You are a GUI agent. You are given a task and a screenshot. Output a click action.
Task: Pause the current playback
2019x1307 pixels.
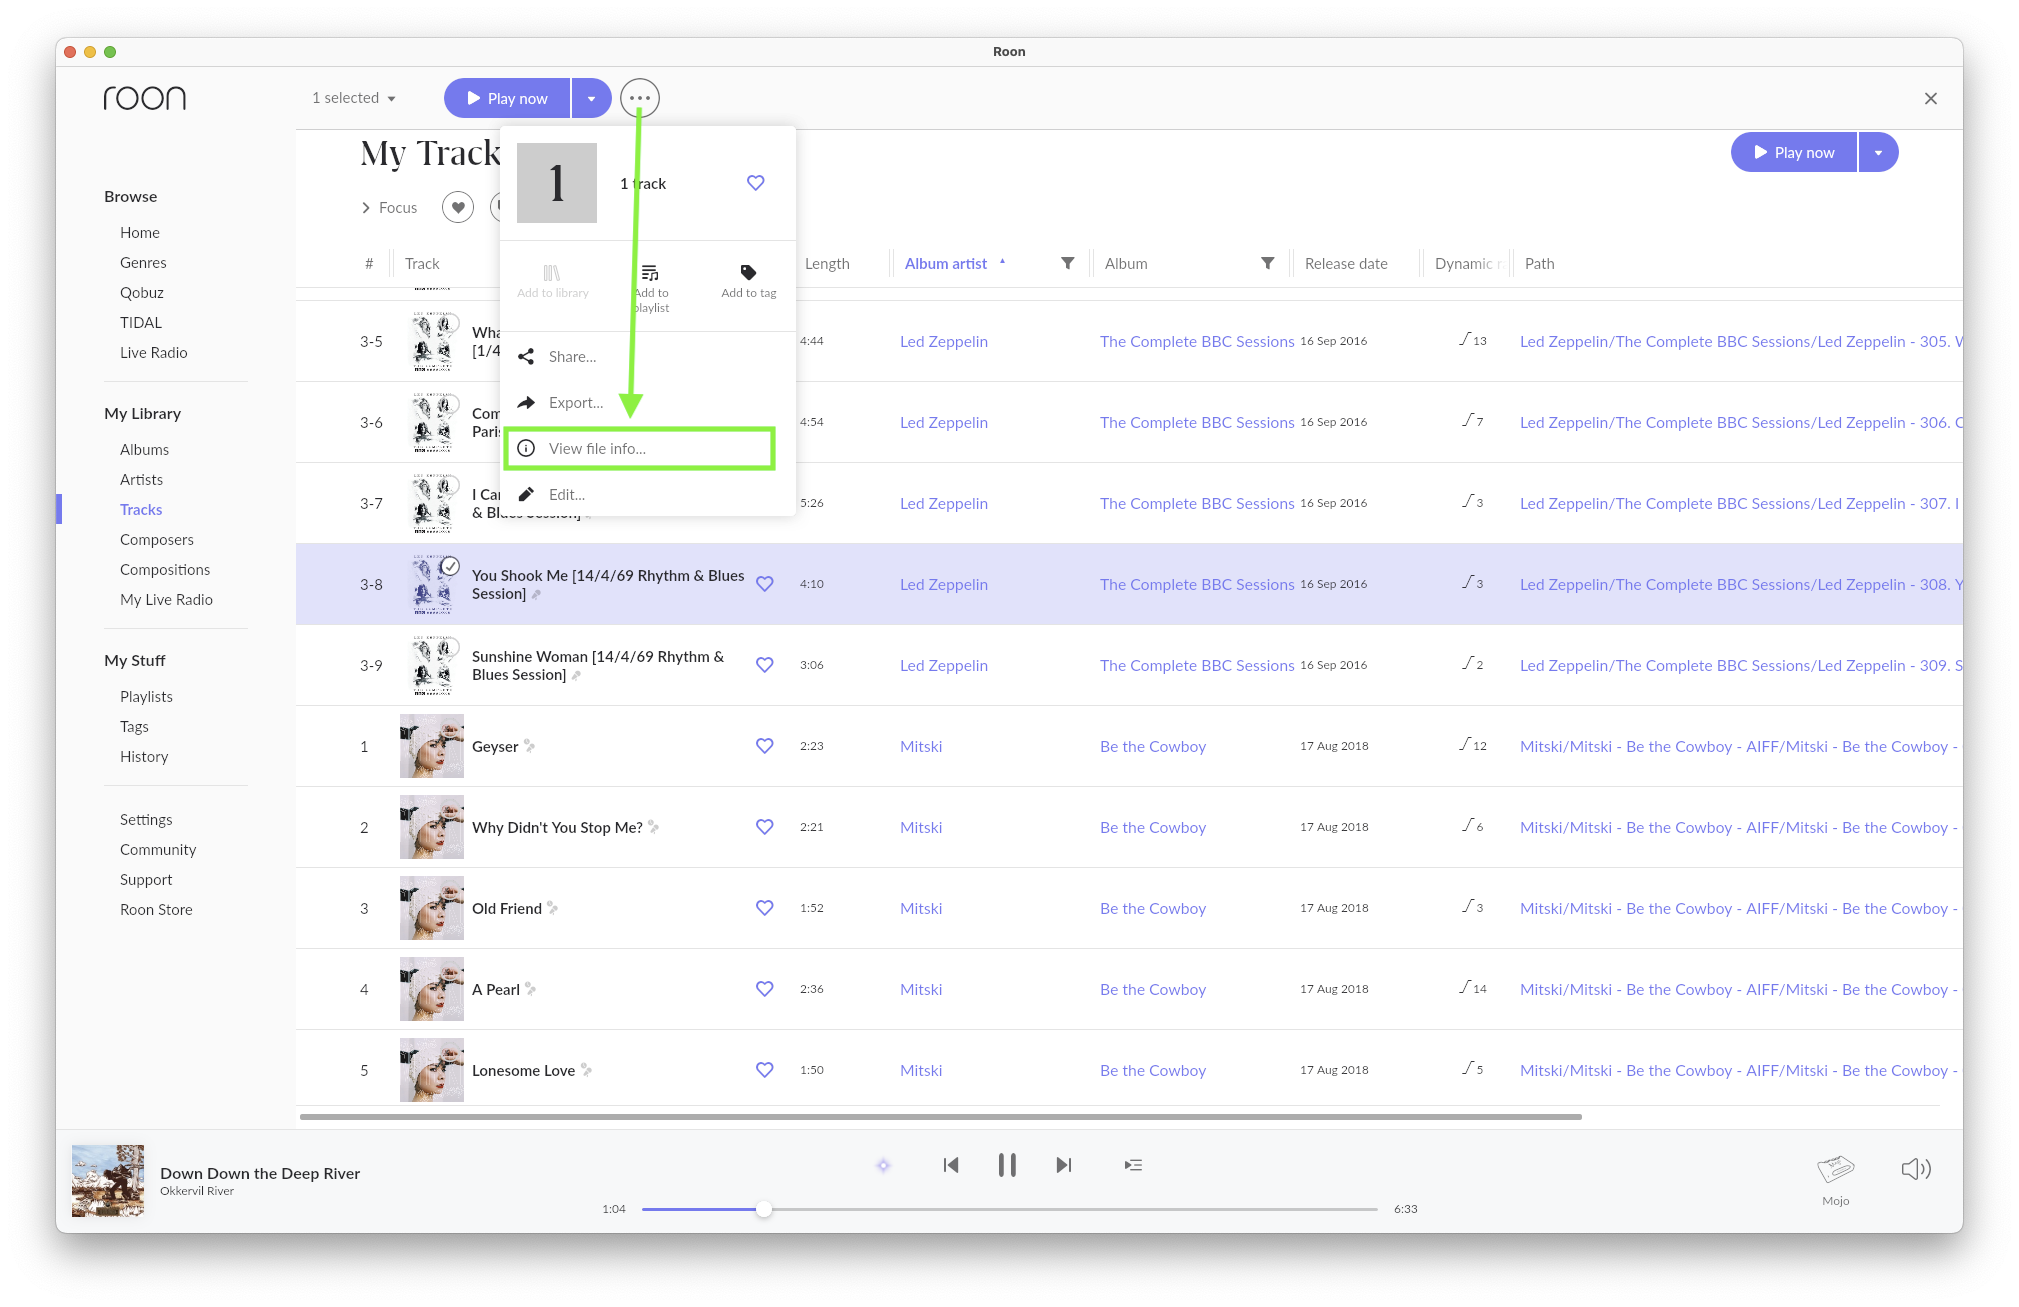(x=1007, y=1165)
